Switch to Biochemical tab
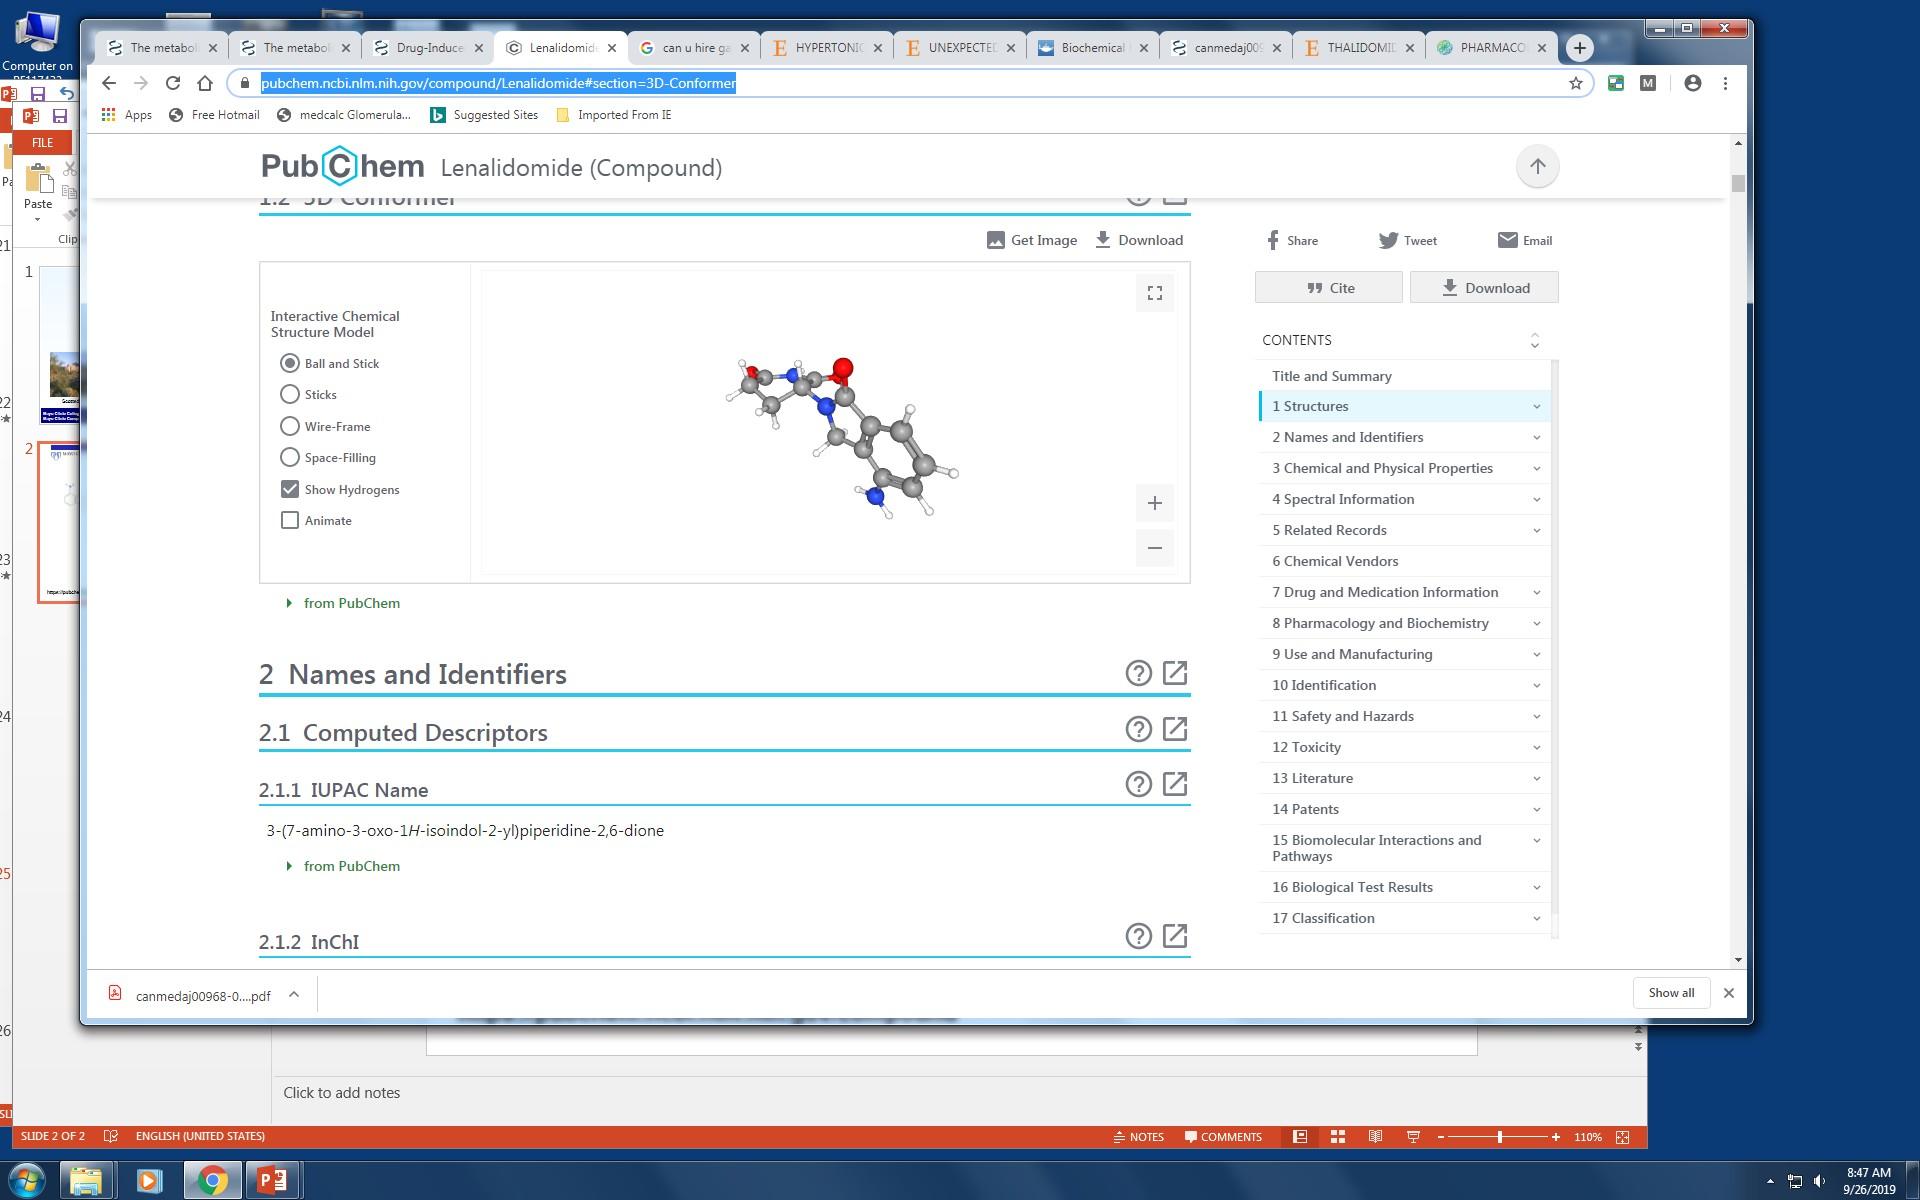The image size is (1920, 1200). coord(1093,47)
